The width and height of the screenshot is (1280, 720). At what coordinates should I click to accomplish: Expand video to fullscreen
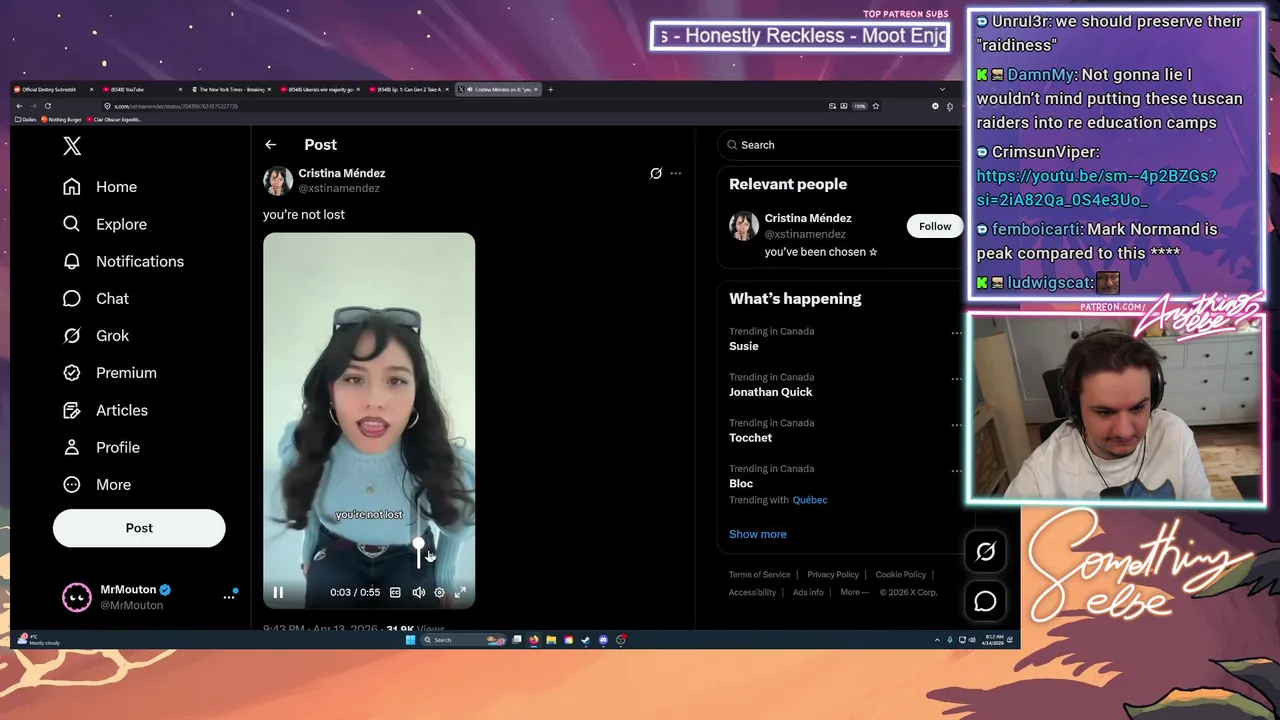(x=460, y=592)
